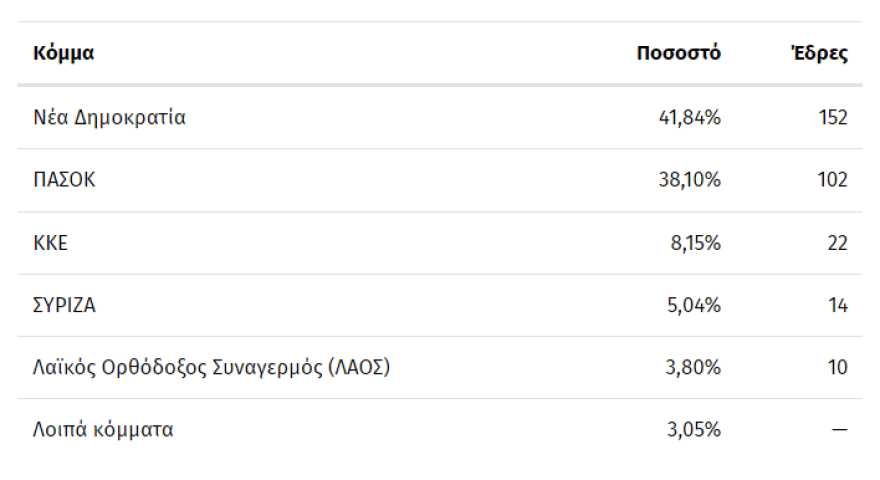Click the 102 seats cell
The image size is (880, 480).
(x=831, y=180)
